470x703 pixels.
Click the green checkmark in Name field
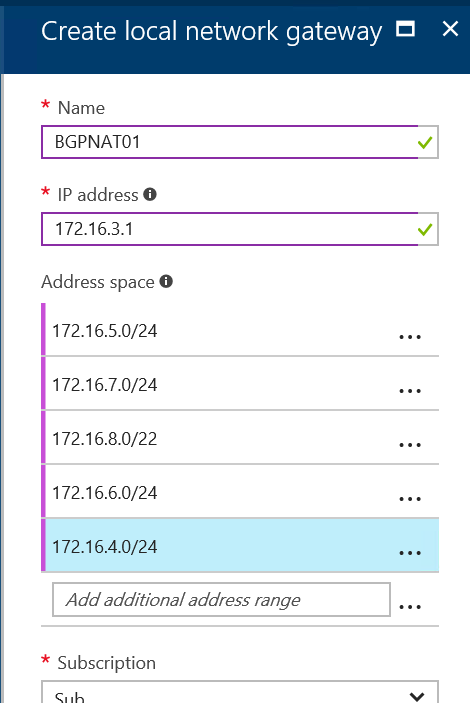coord(425,143)
